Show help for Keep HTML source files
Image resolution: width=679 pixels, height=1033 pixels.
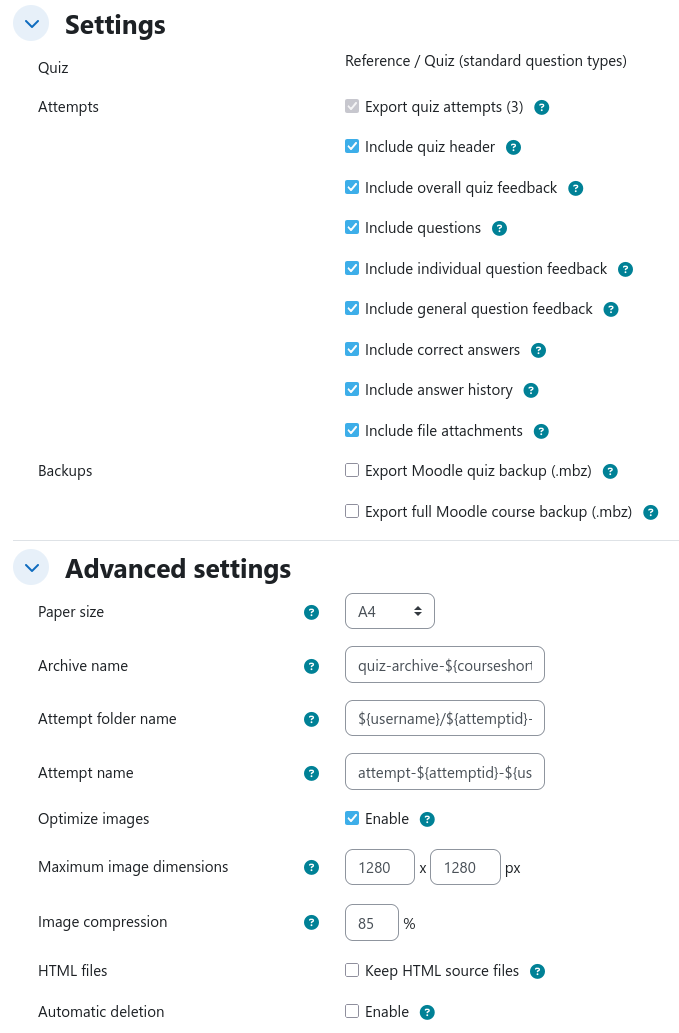click(537, 971)
